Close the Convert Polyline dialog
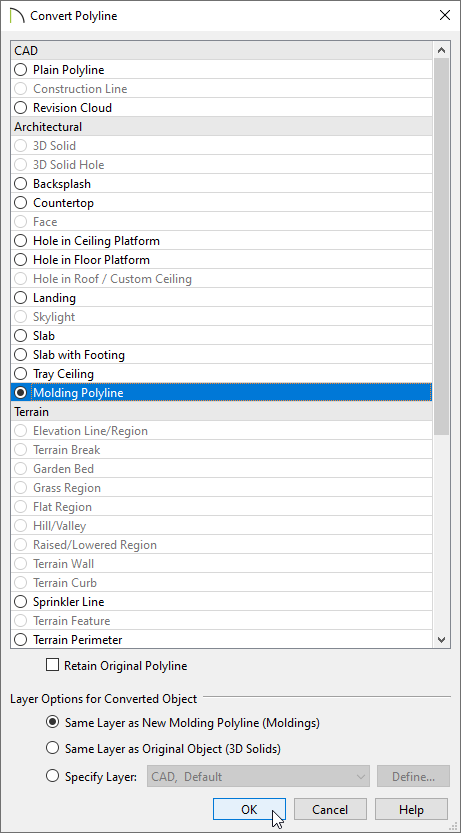The image size is (461, 833). coord(445,15)
